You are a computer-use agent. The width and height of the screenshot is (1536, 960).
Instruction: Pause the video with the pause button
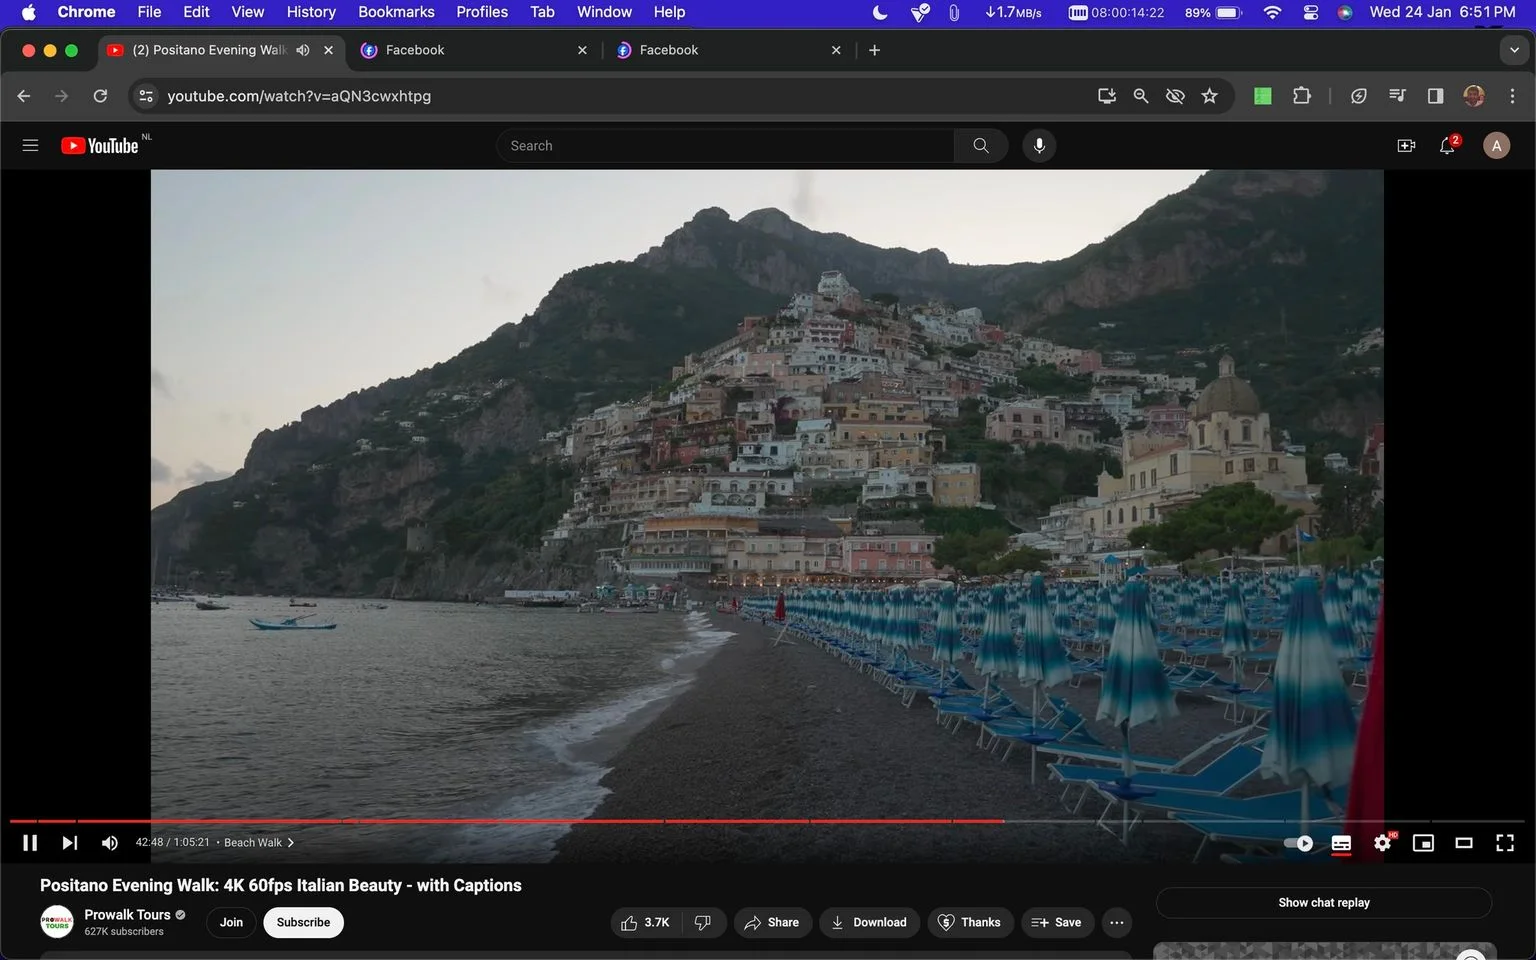(x=30, y=843)
